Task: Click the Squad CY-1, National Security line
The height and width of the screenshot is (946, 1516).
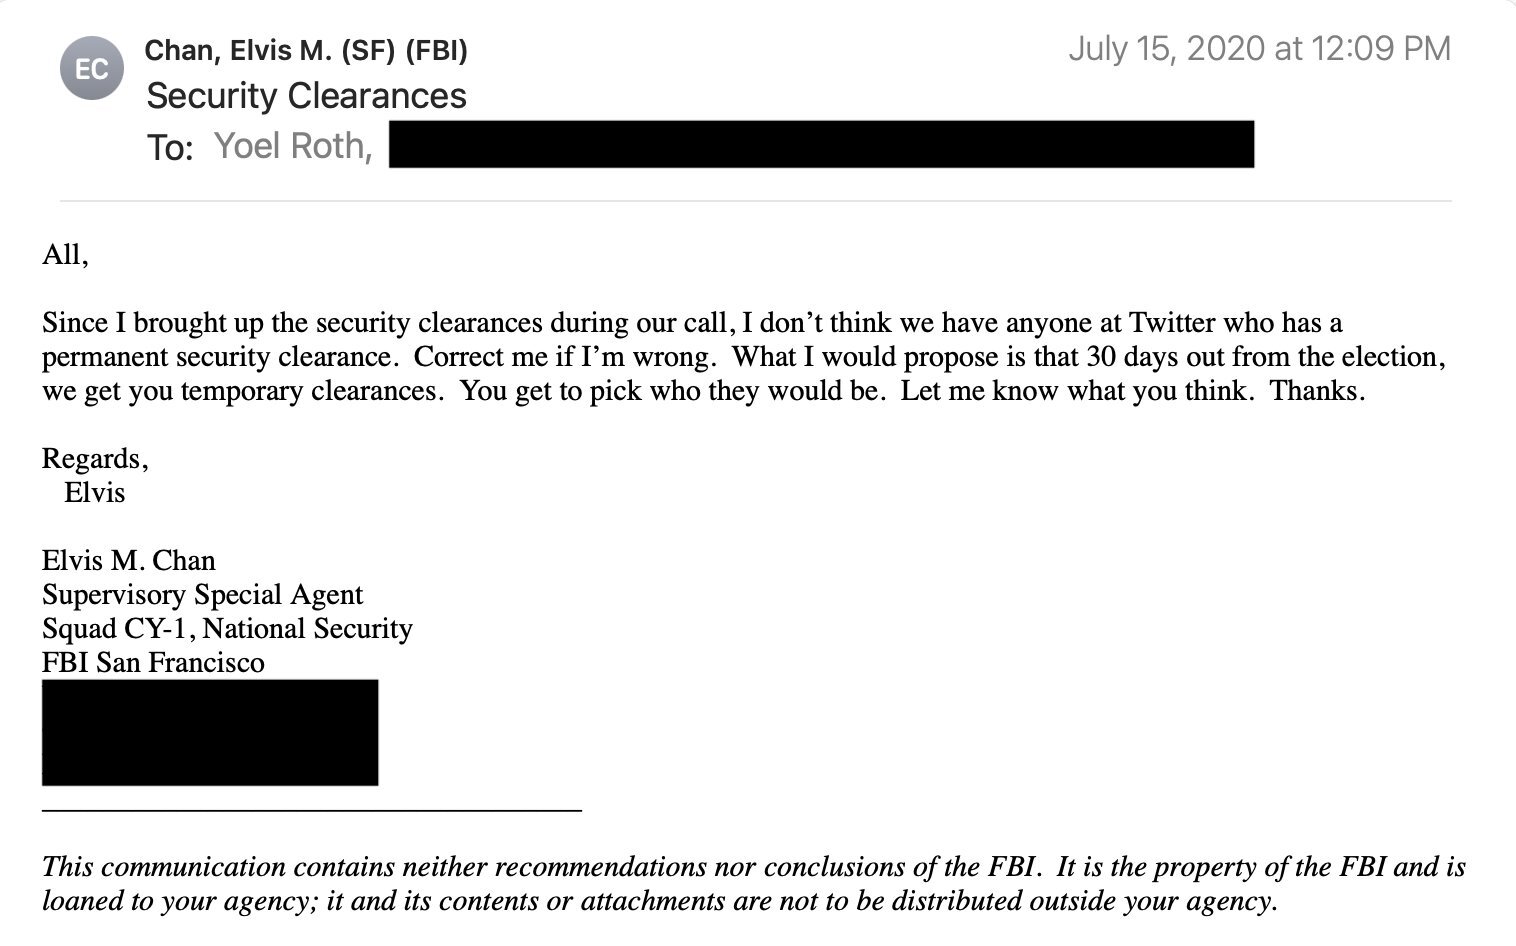Action: click(x=227, y=629)
